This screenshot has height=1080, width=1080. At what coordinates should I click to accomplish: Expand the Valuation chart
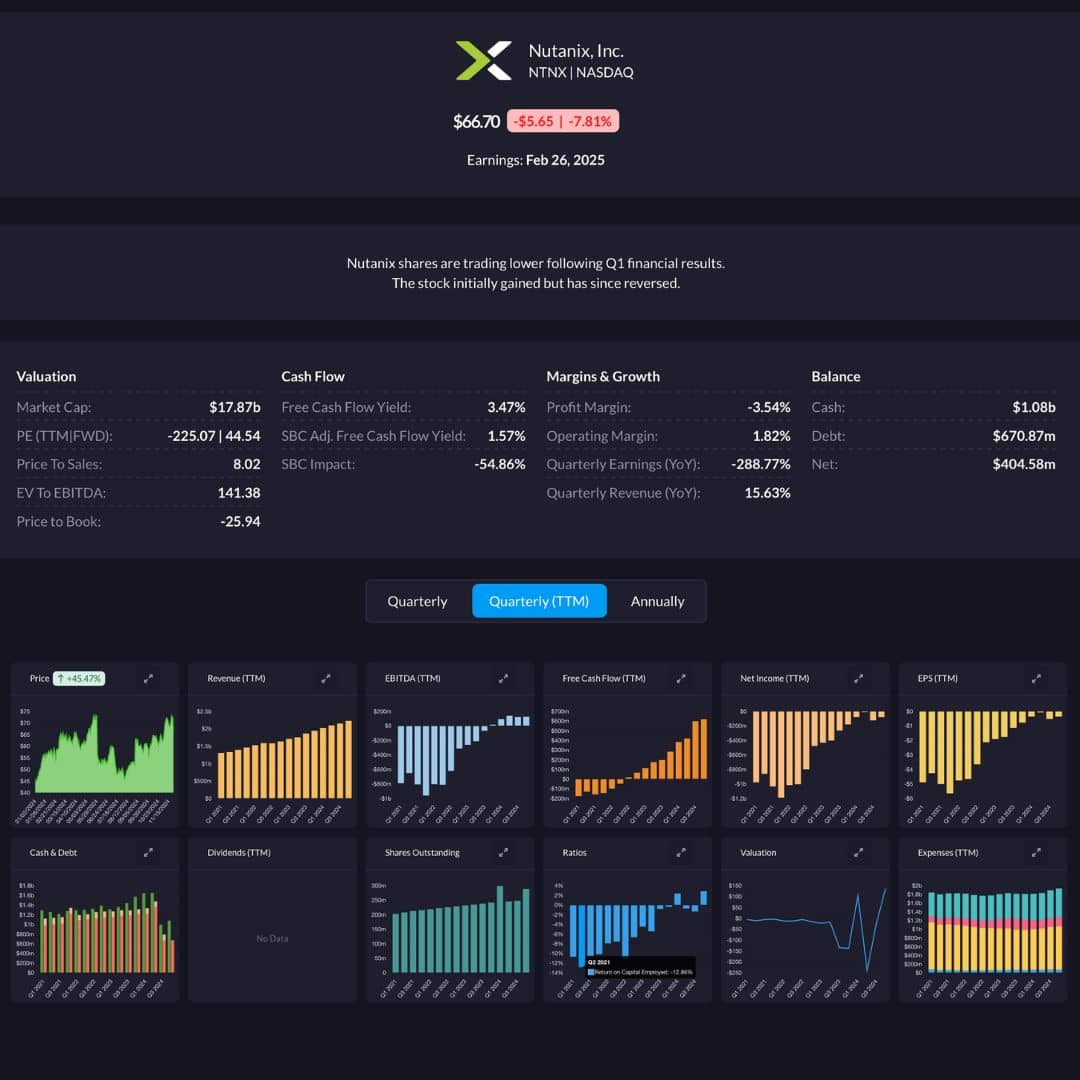point(858,853)
